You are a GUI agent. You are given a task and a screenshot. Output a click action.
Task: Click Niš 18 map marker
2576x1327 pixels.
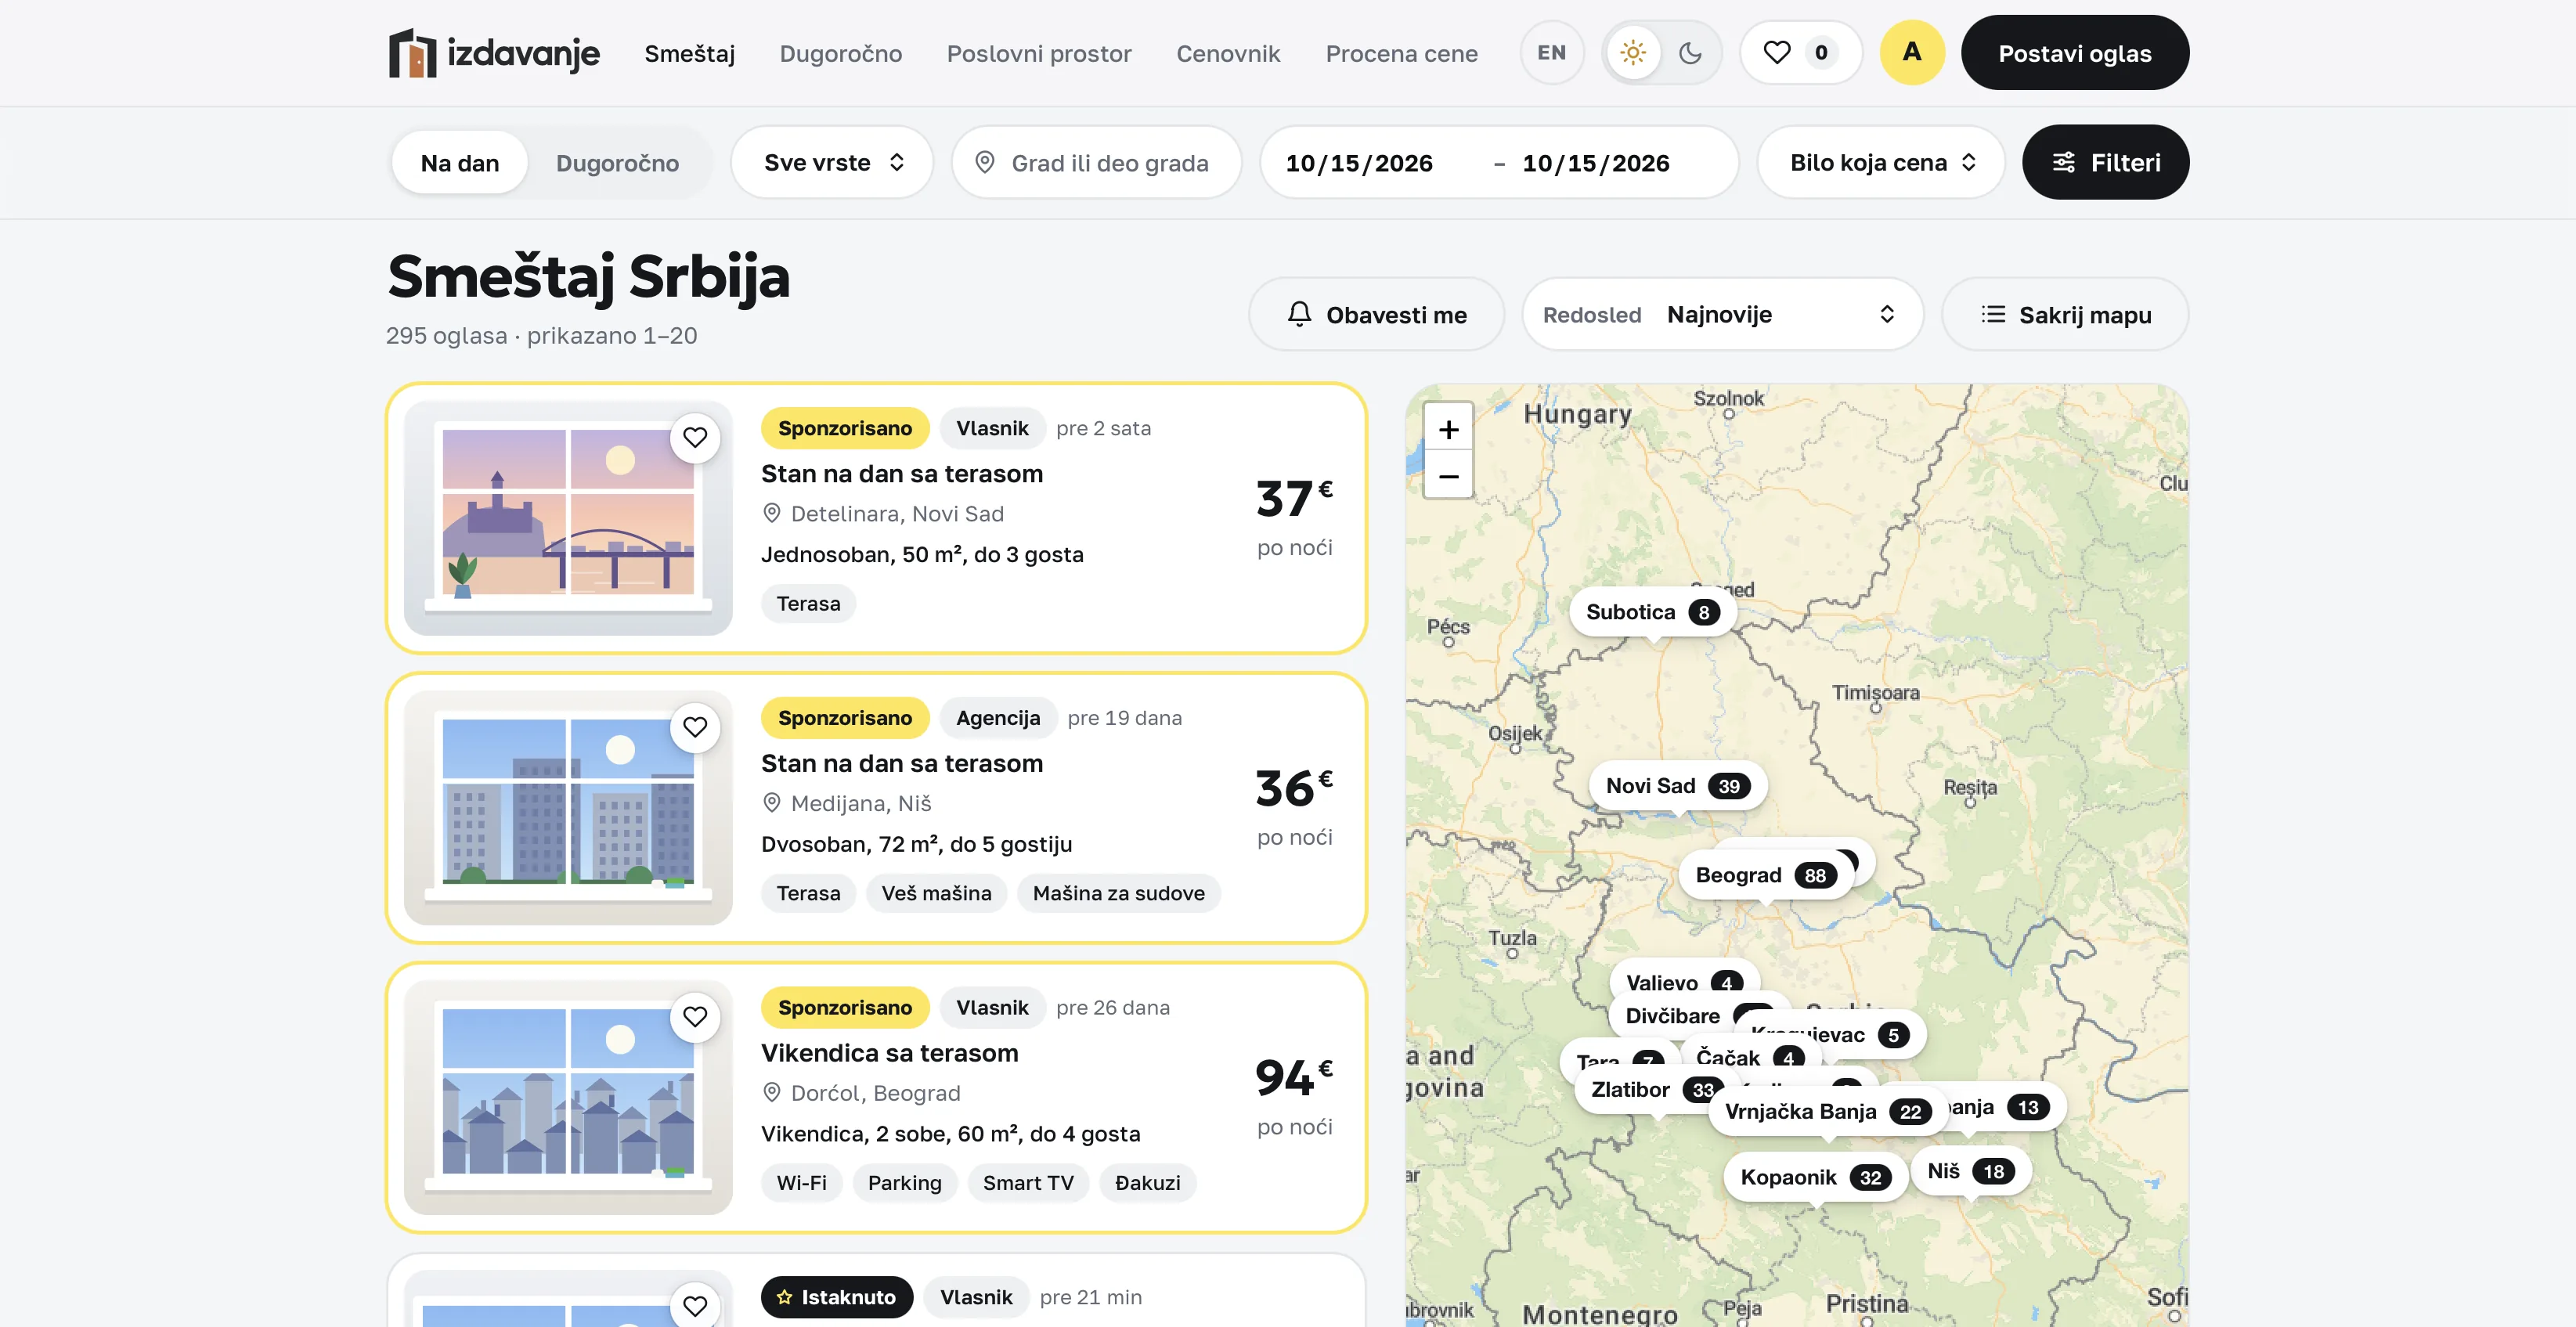[1970, 1171]
